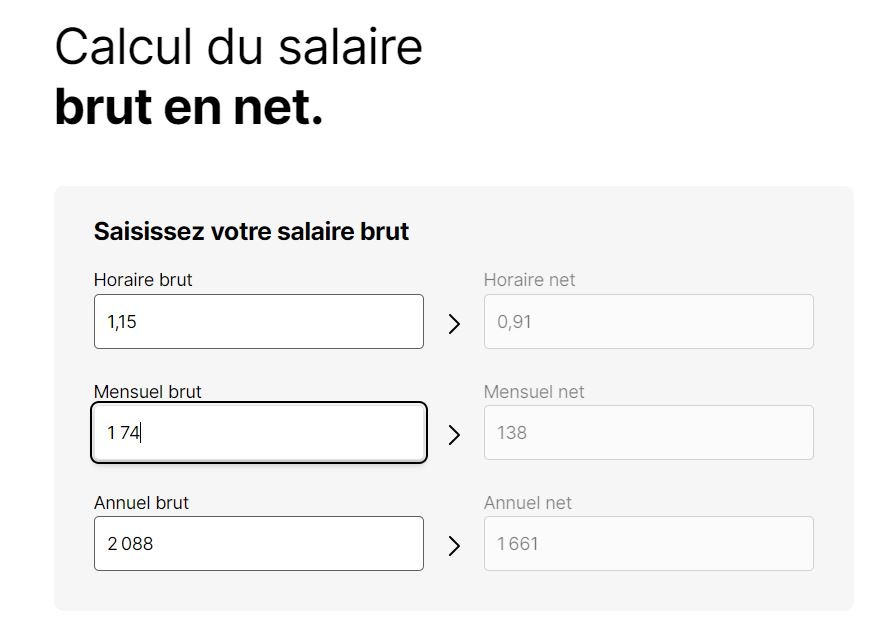Image resolution: width=874 pixels, height=643 pixels.
Task: Click the chevron arrow next to Horaire brut
Action: (x=455, y=322)
